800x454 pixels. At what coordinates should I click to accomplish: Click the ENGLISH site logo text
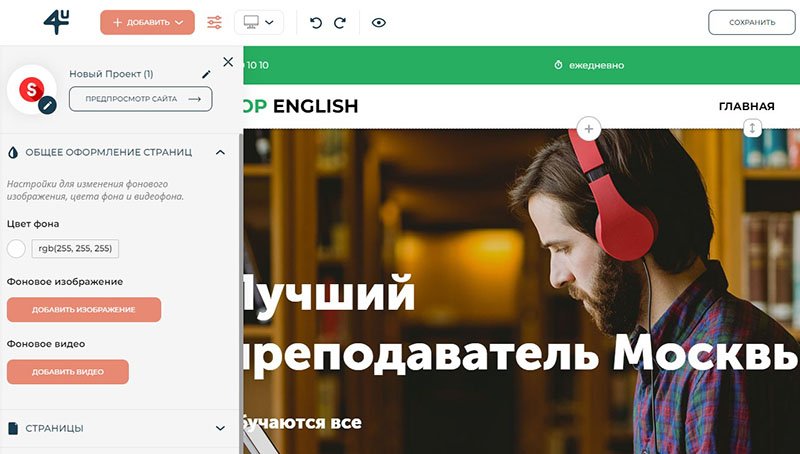click(315, 106)
